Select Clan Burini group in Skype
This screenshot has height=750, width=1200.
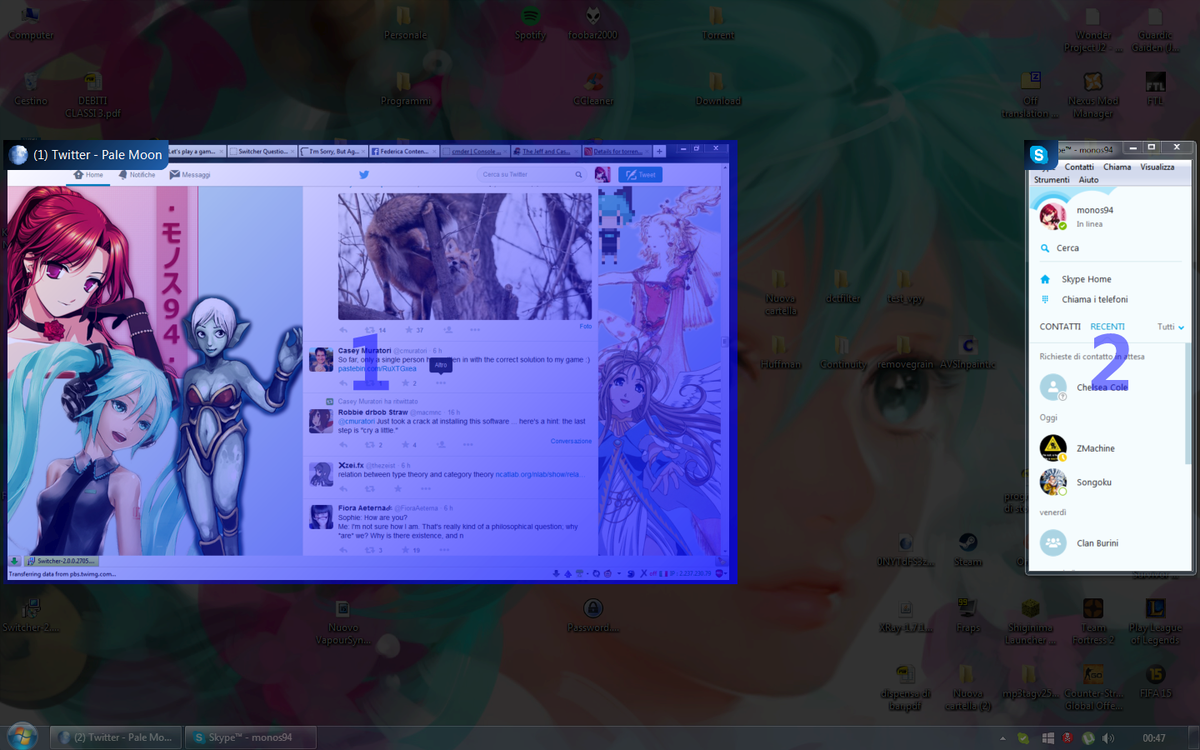point(1106,543)
